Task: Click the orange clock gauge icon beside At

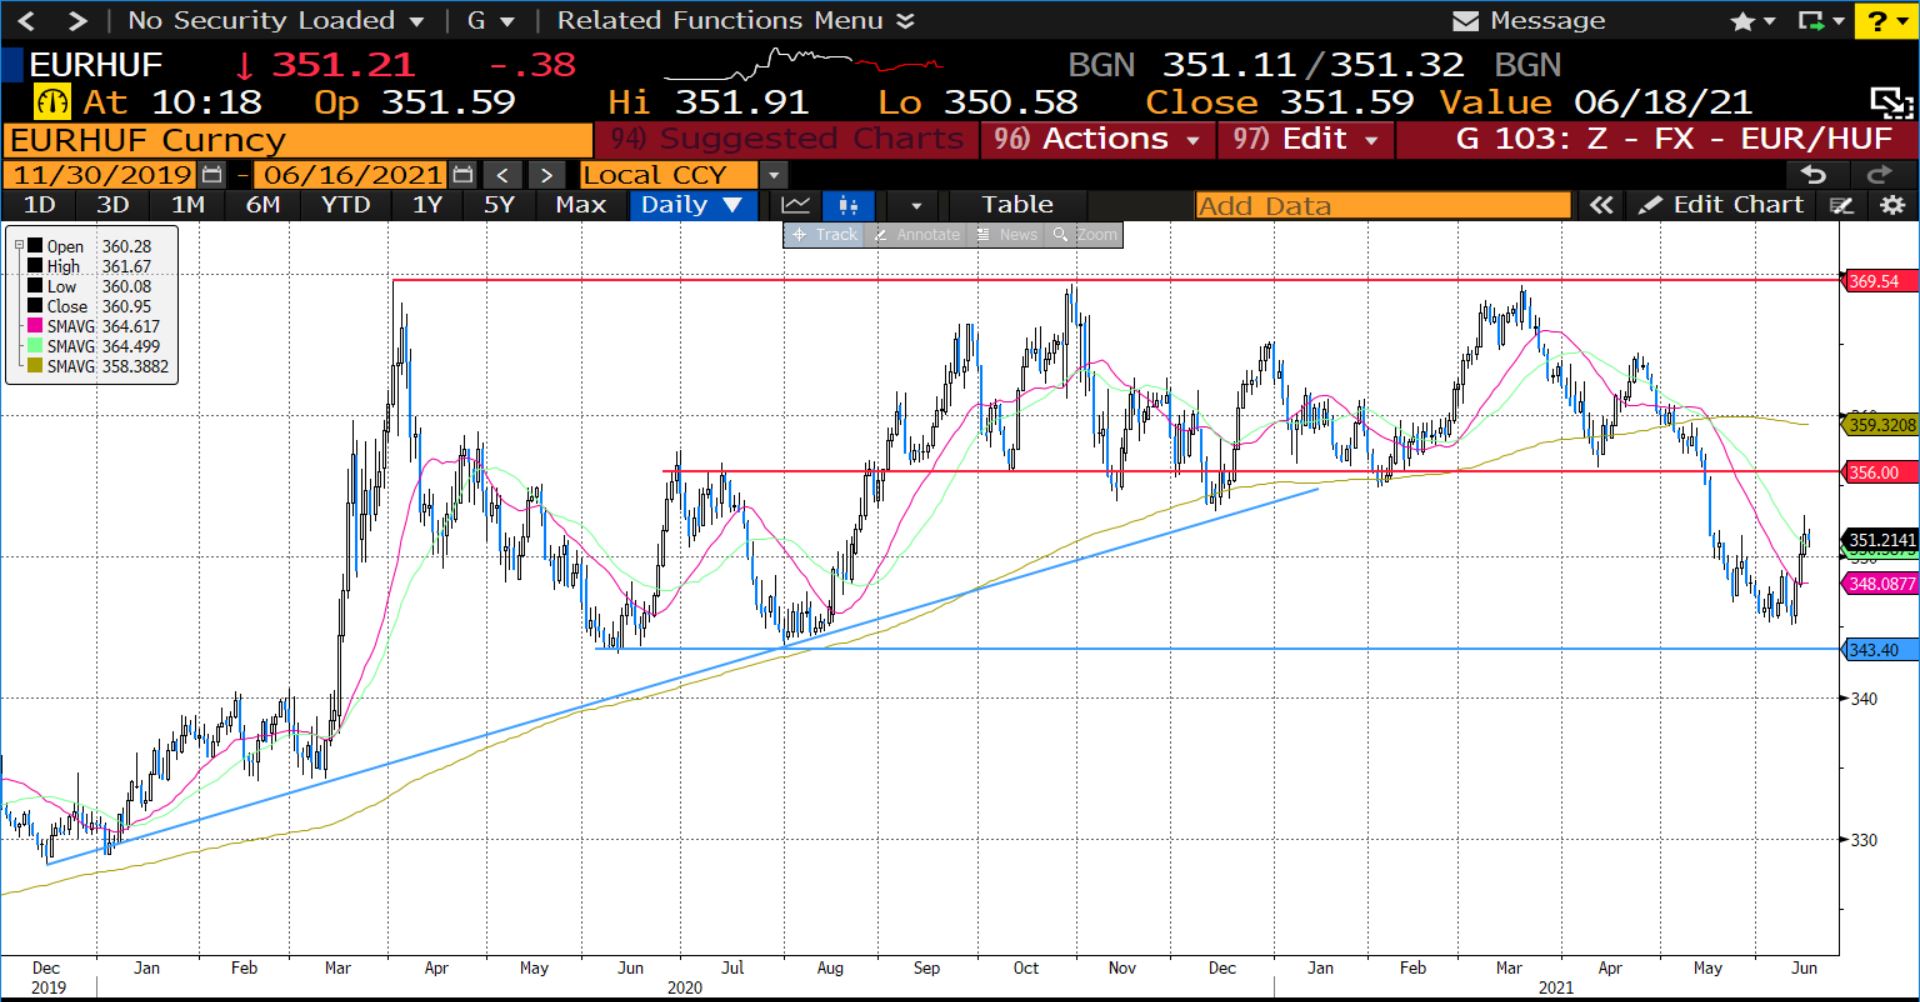Action: click(x=52, y=102)
